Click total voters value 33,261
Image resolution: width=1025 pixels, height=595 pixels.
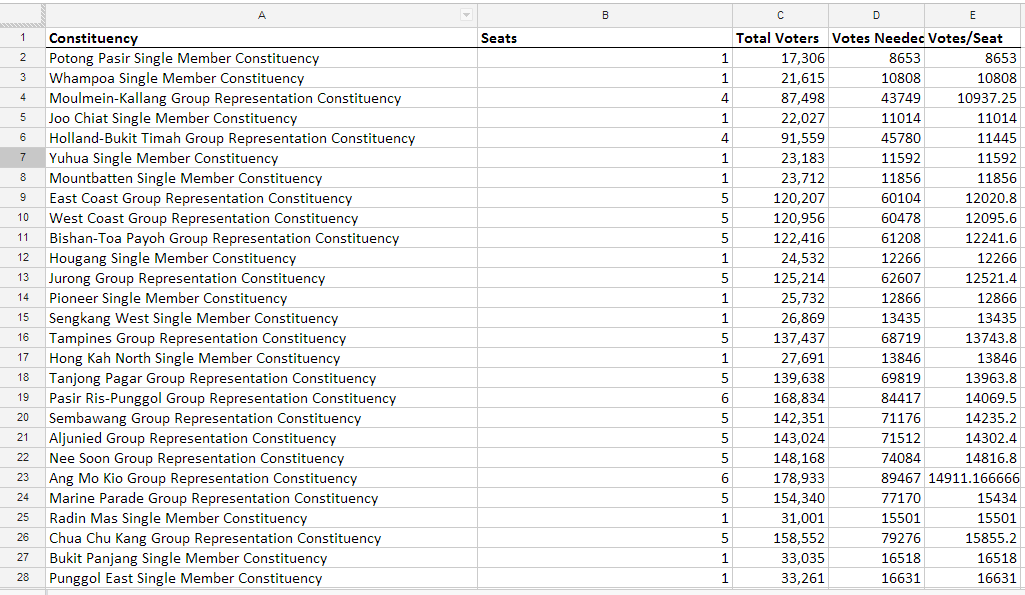(780, 577)
